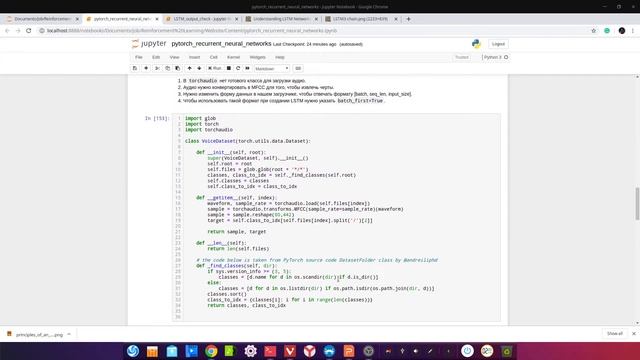Interrupt the kernel with the stop icon

click(x=229, y=68)
